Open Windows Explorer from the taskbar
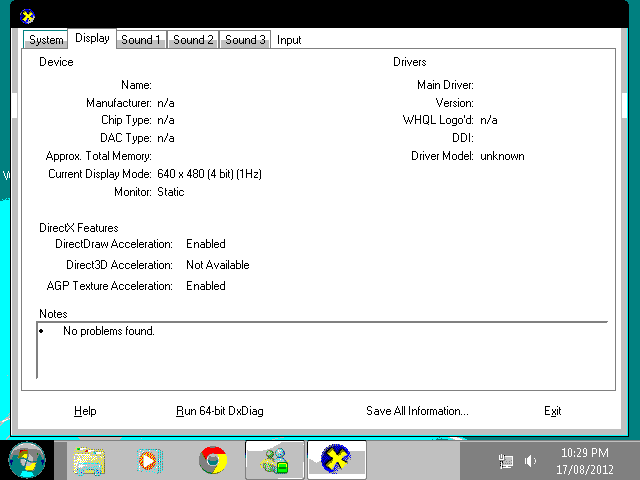This screenshot has height=480, width=640. 89,461
